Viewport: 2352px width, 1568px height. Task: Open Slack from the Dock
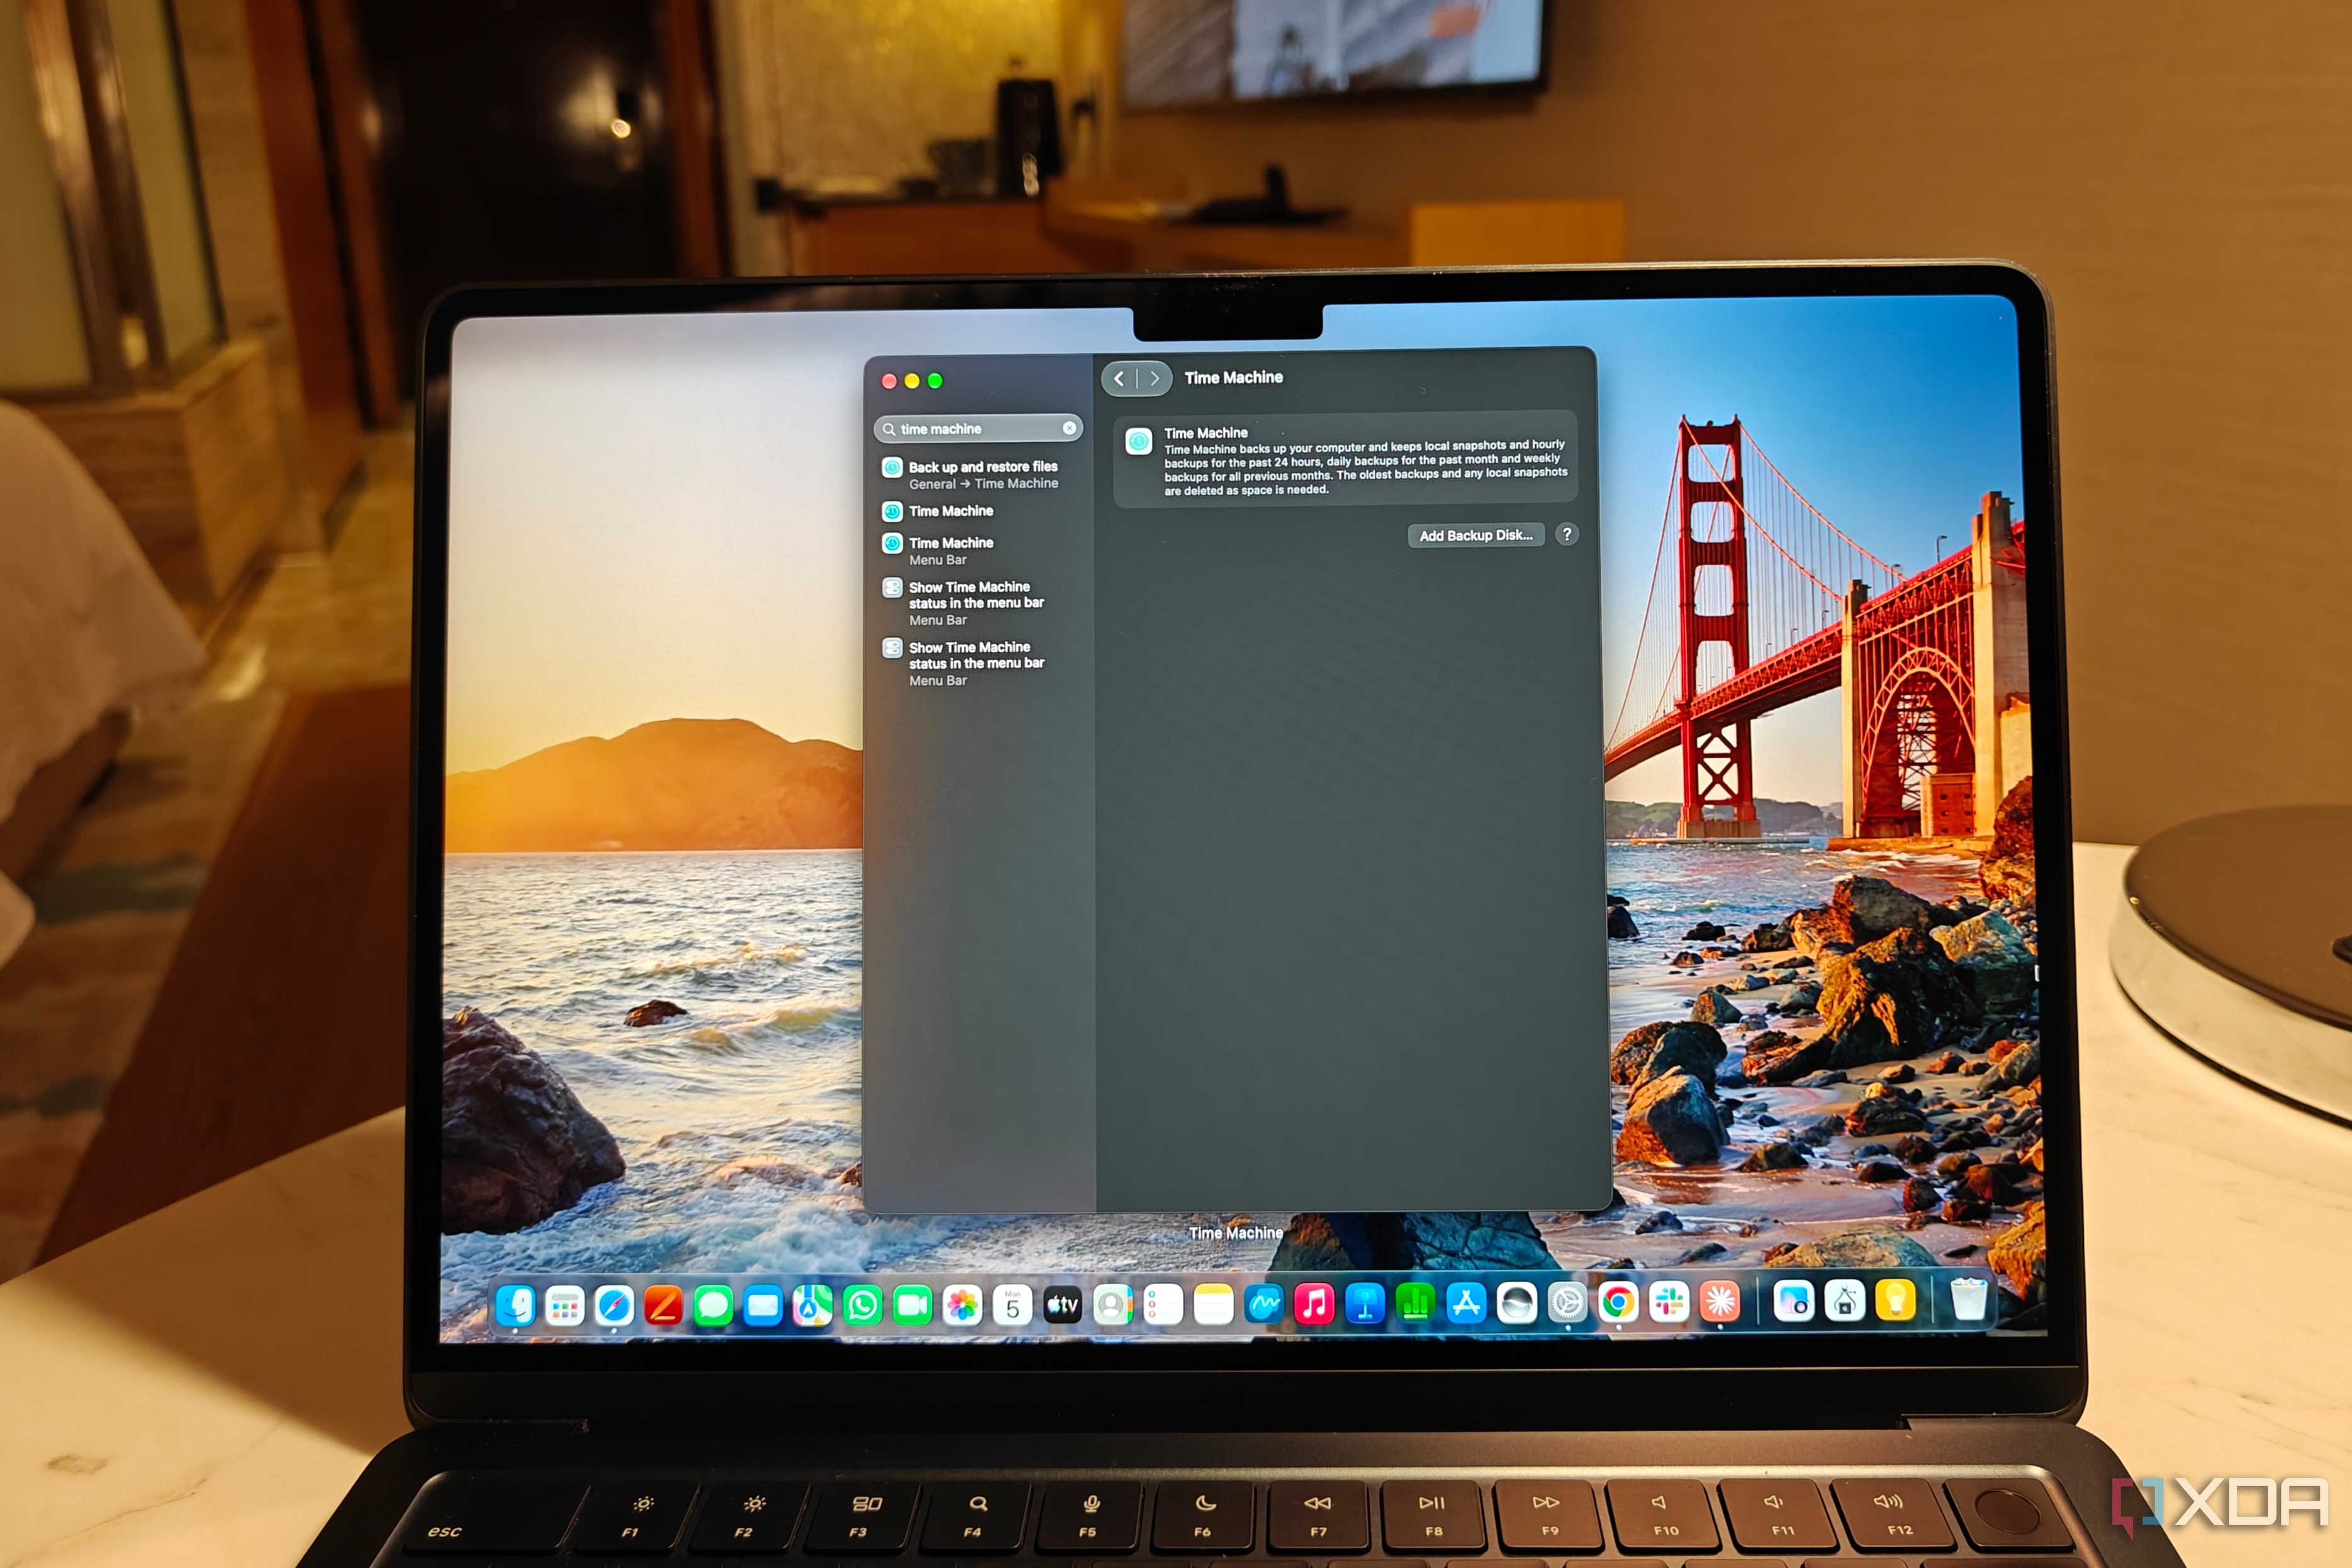point(1669,1302)
